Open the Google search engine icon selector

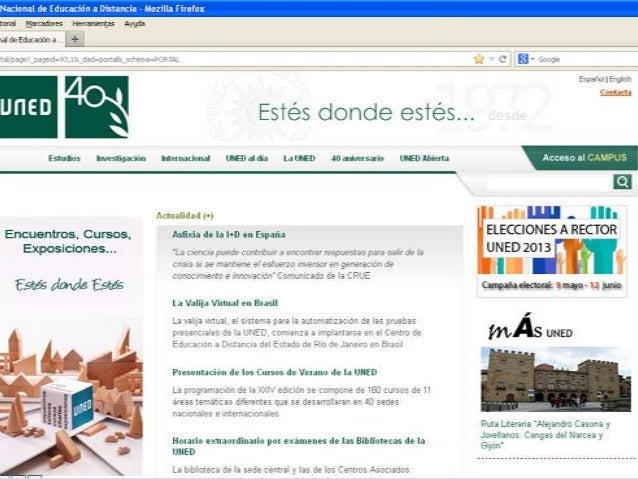(526, 59)
